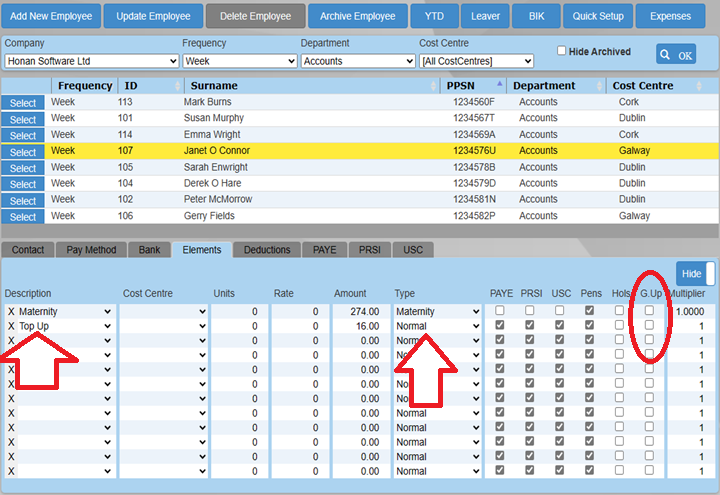Uncheck PRSI checkbox on Top Up row
The width and height of the screenshot is (720, 495).
point(529,326)
